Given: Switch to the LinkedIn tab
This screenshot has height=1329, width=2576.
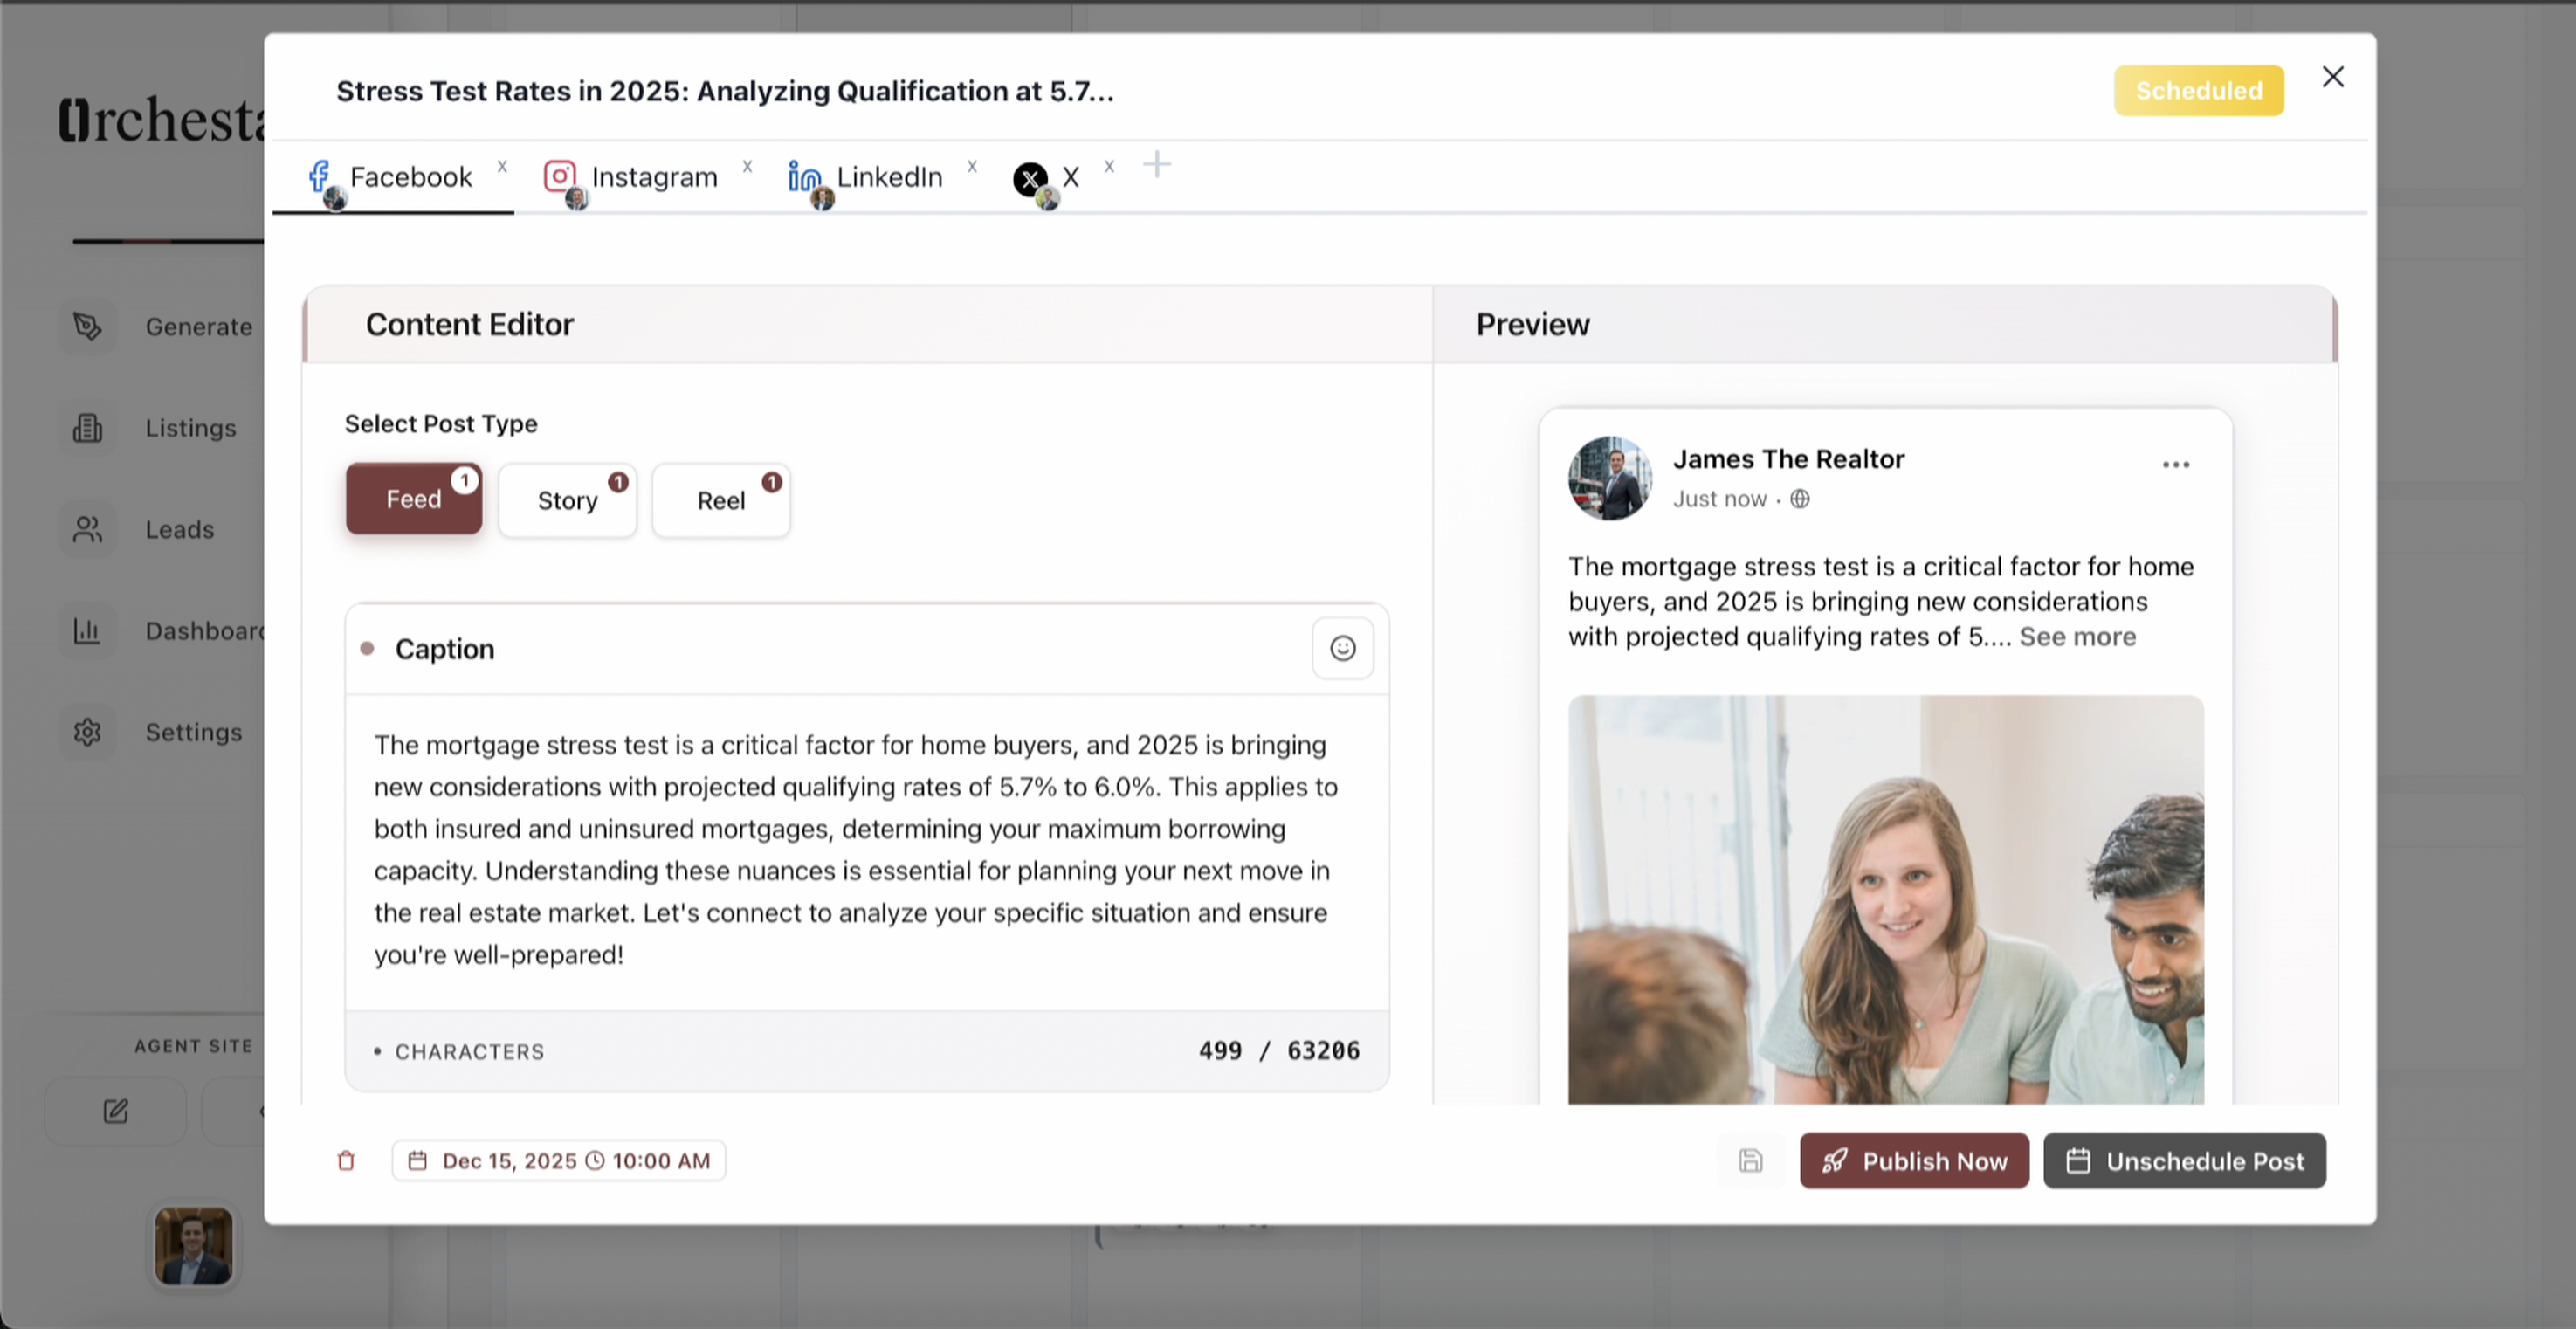Looking at the screenshot, I should (888, 177).
